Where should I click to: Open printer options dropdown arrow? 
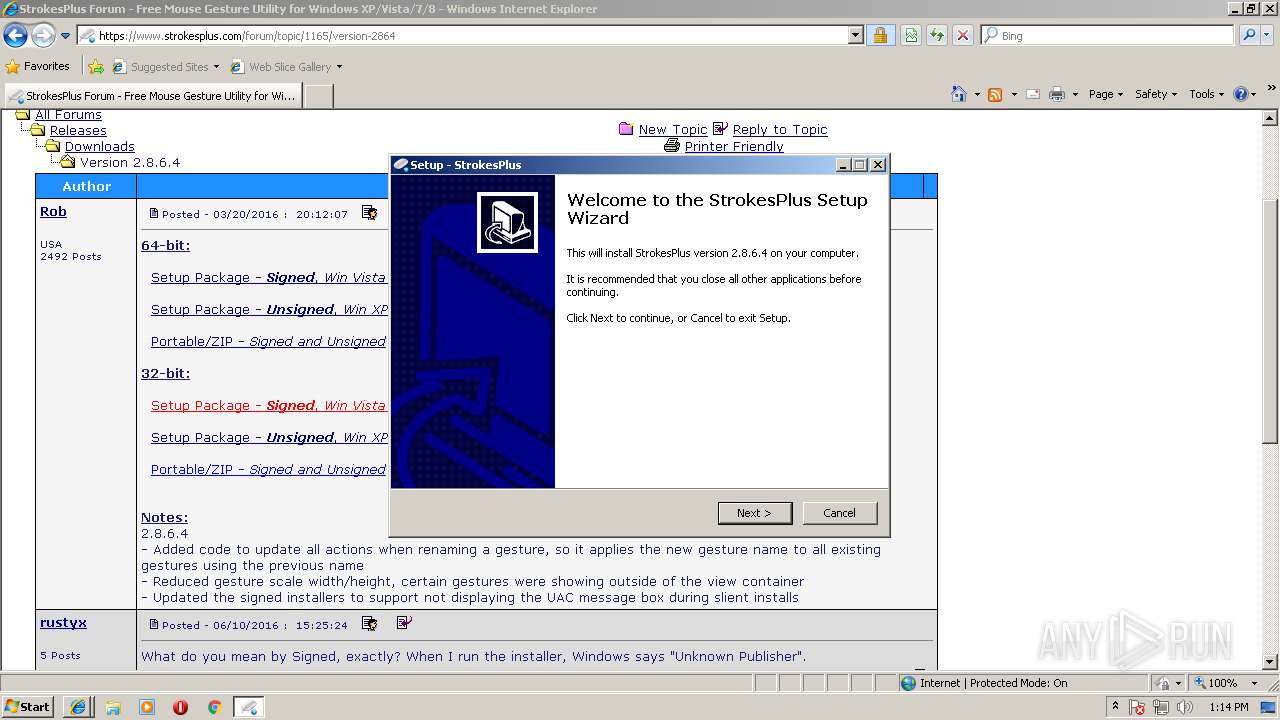pyautogui.click(x=1075, y=94)
